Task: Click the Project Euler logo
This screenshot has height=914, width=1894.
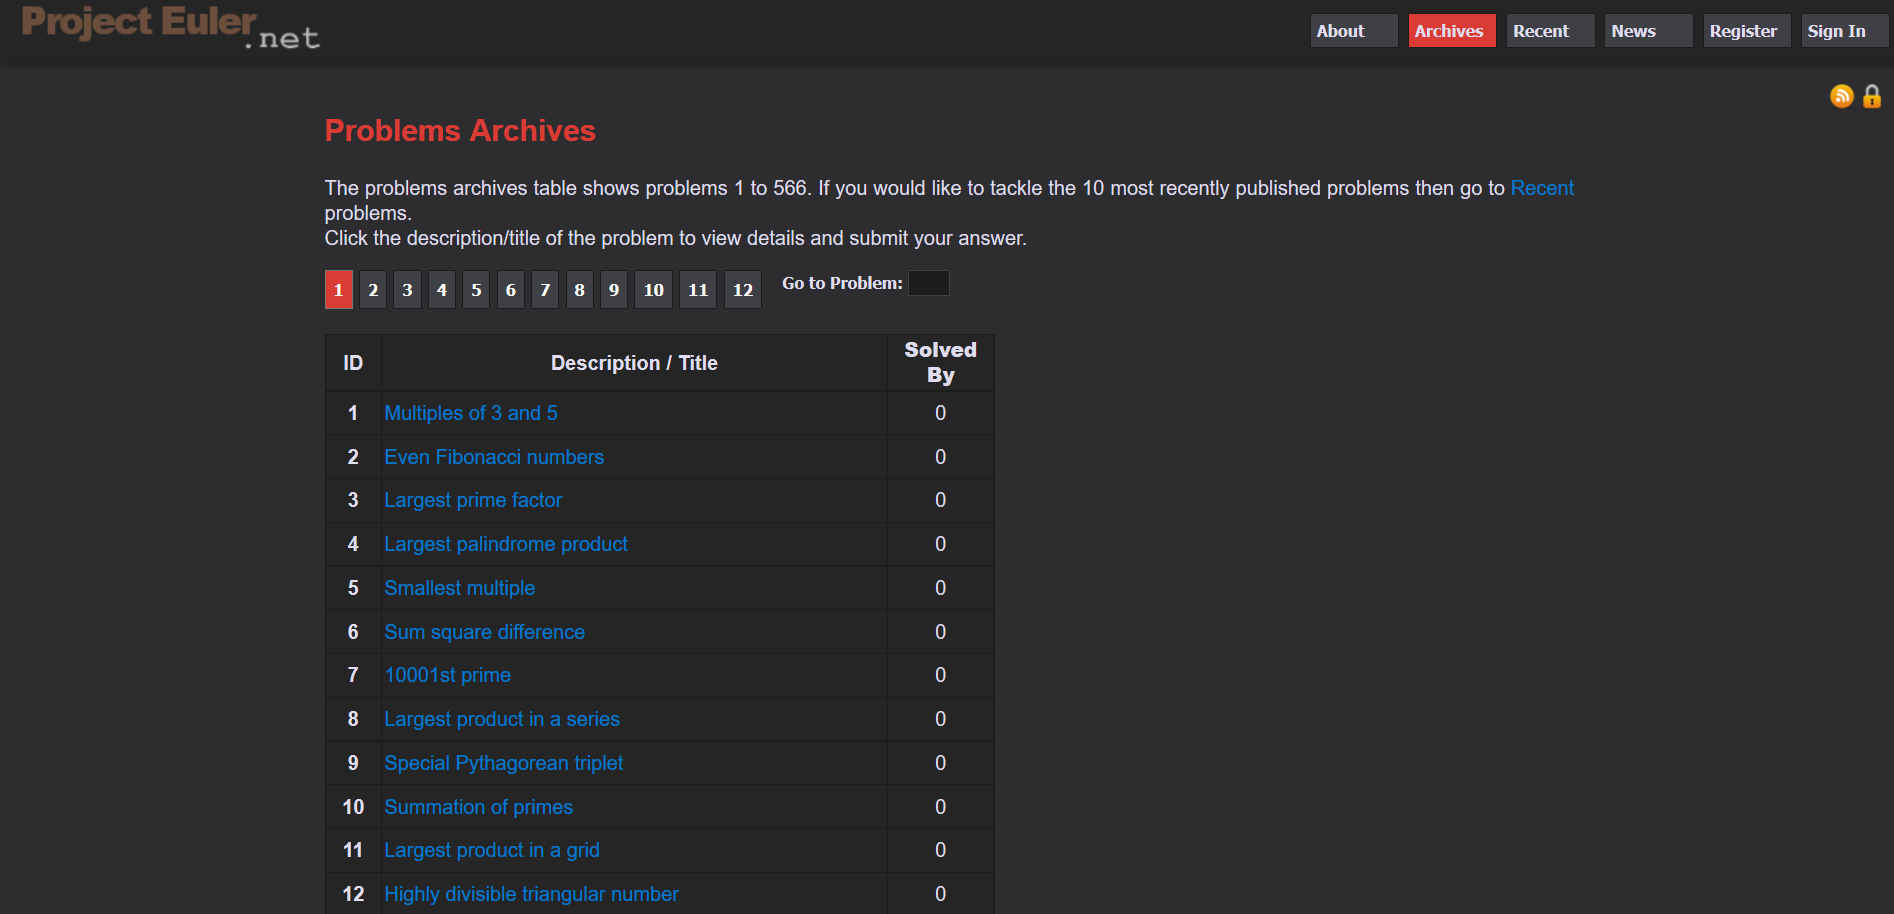Action: click(x=170, y=27)
